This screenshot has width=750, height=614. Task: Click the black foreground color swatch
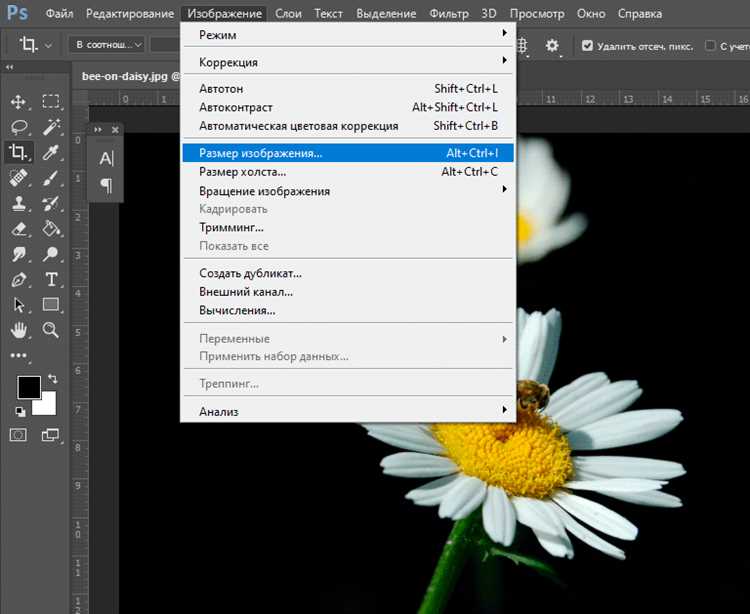(x=29, y=387)
